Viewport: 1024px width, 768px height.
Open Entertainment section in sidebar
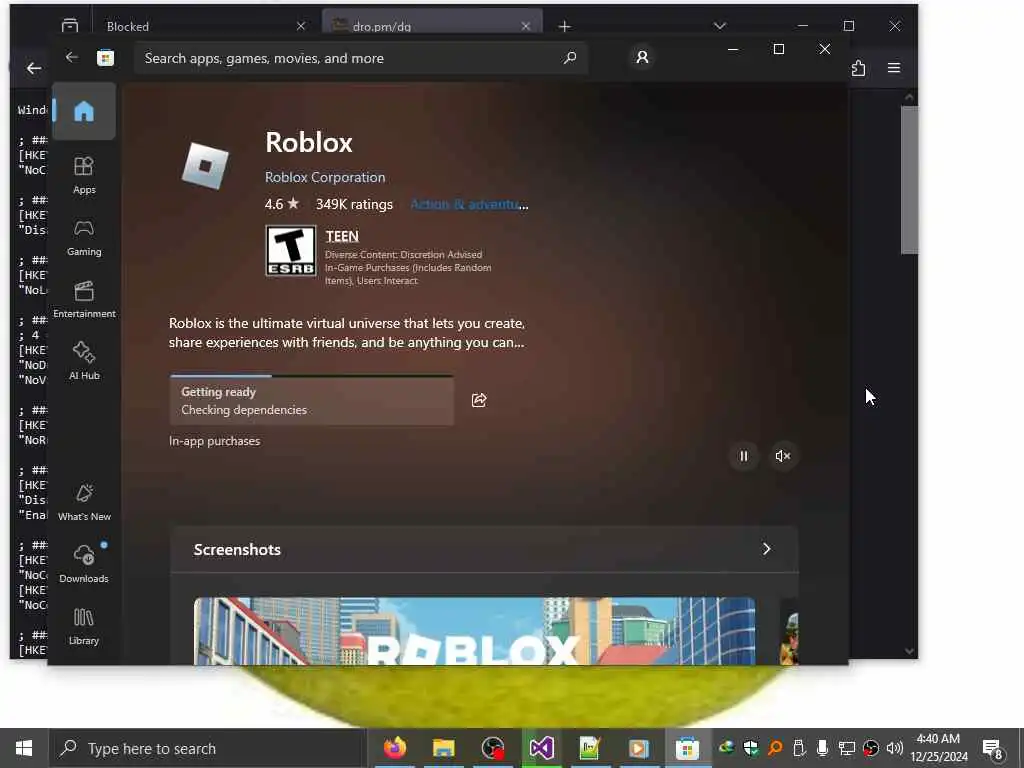pyautogui.click(x=84, y=300)
